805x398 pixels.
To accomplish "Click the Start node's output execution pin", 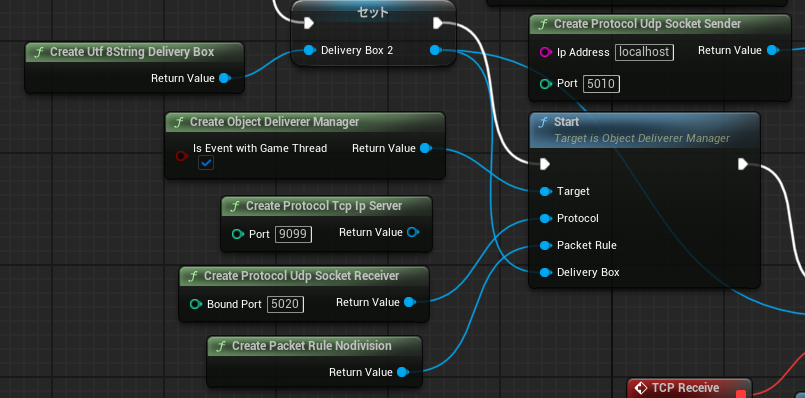I will (x=742, y=164).
